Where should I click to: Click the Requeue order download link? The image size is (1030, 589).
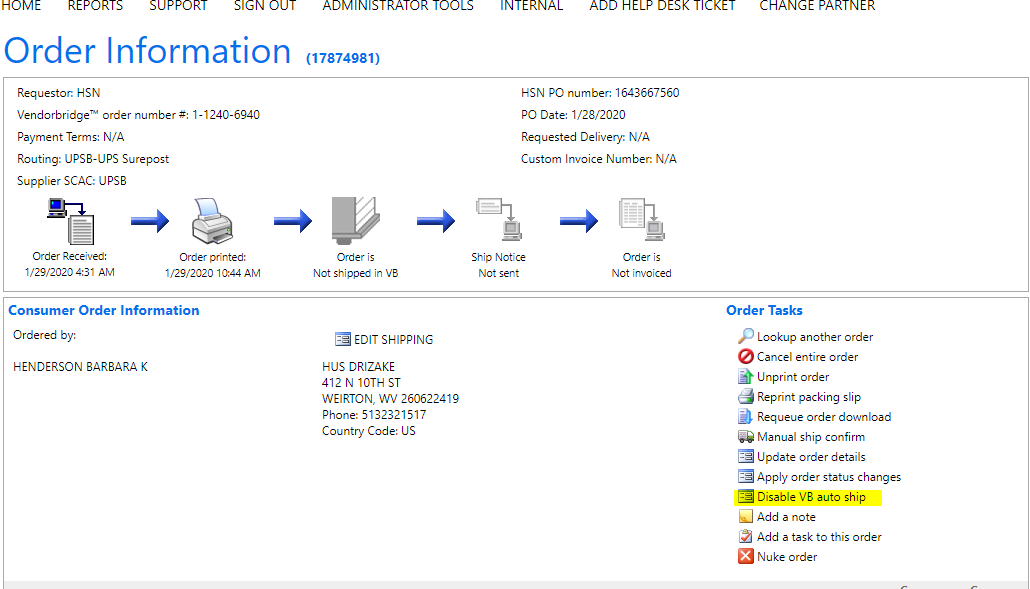pyautogui.click(x=824, y=417)
